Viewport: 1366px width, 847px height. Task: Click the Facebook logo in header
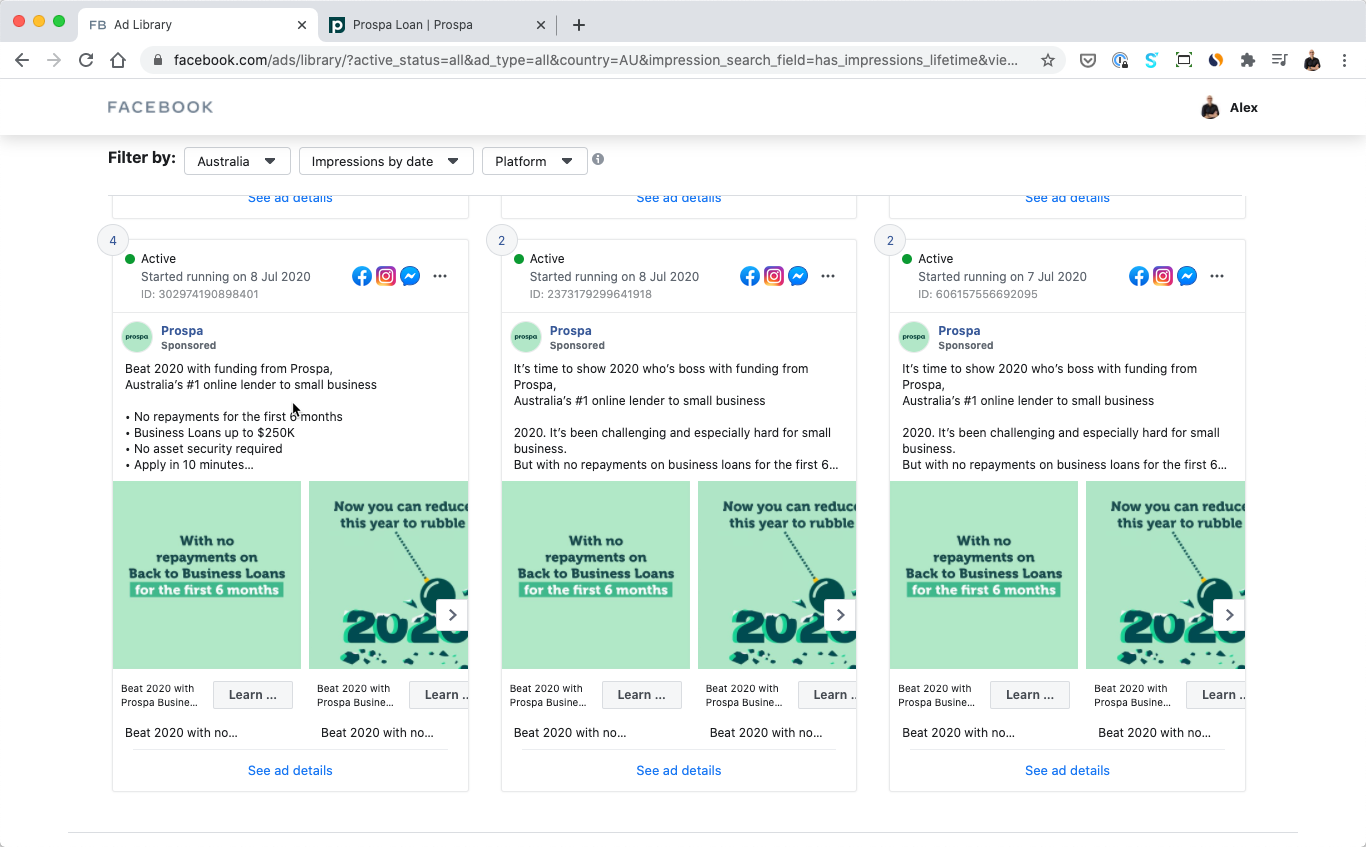pos(160,107)
